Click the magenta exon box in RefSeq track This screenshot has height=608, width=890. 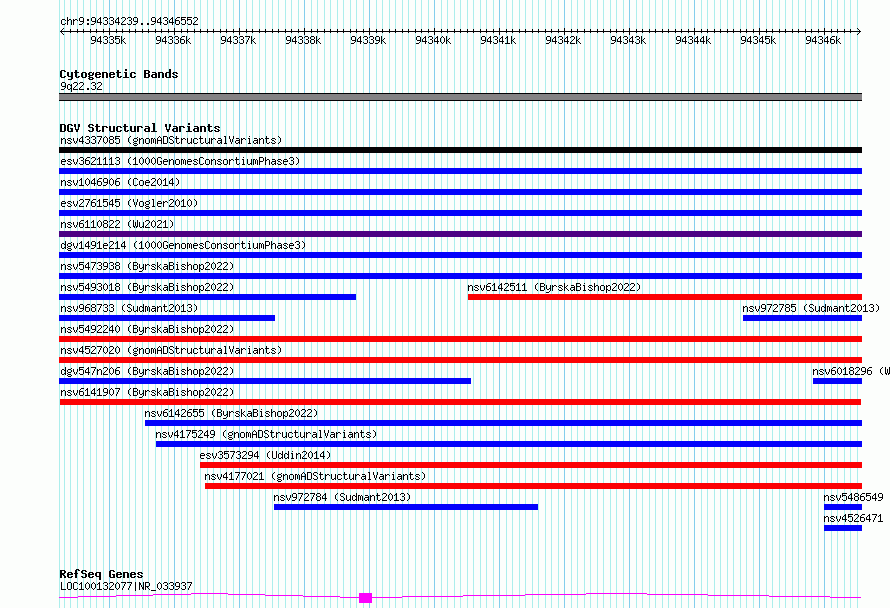point(366,598)
